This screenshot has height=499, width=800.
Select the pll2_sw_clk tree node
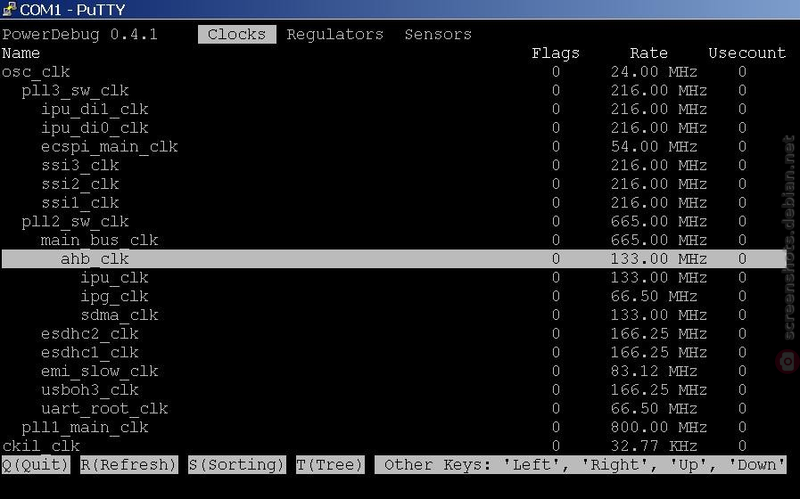pos(393,221)
